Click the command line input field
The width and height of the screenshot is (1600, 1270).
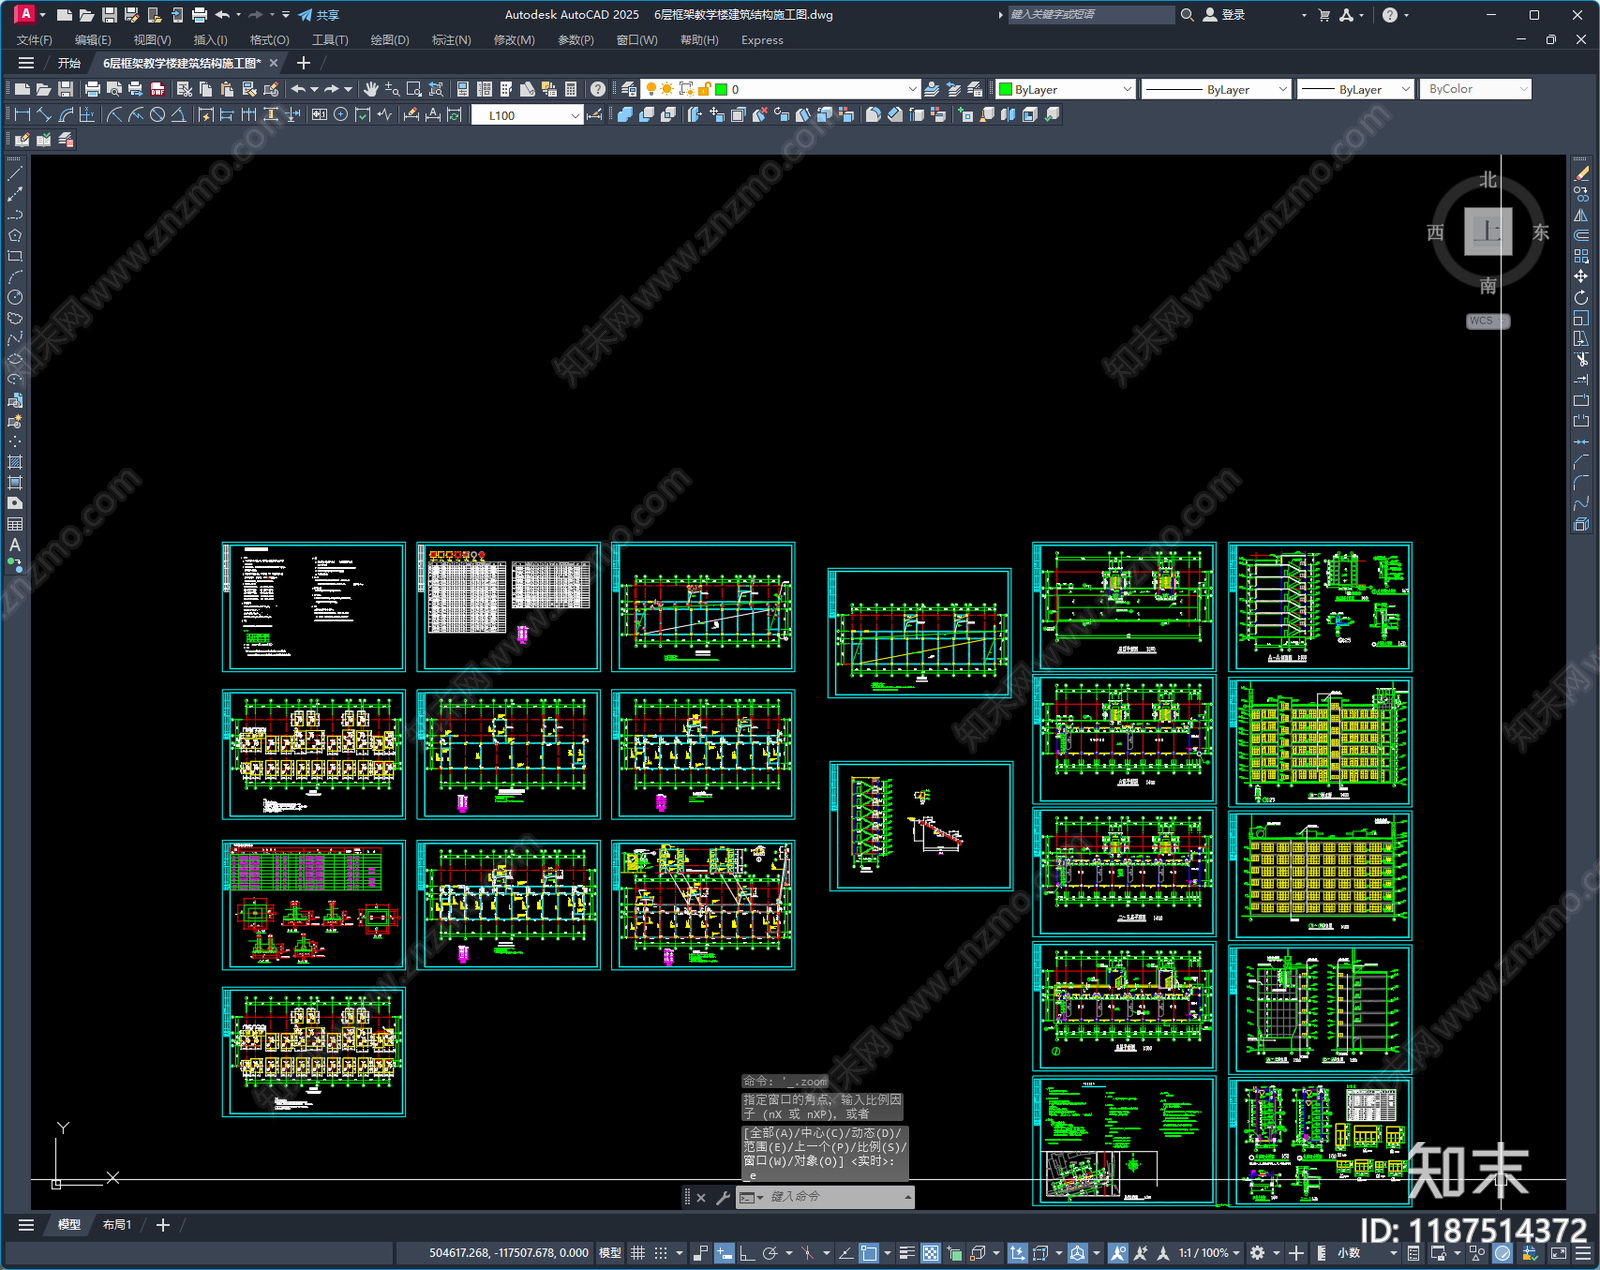tap(830, 1197)
